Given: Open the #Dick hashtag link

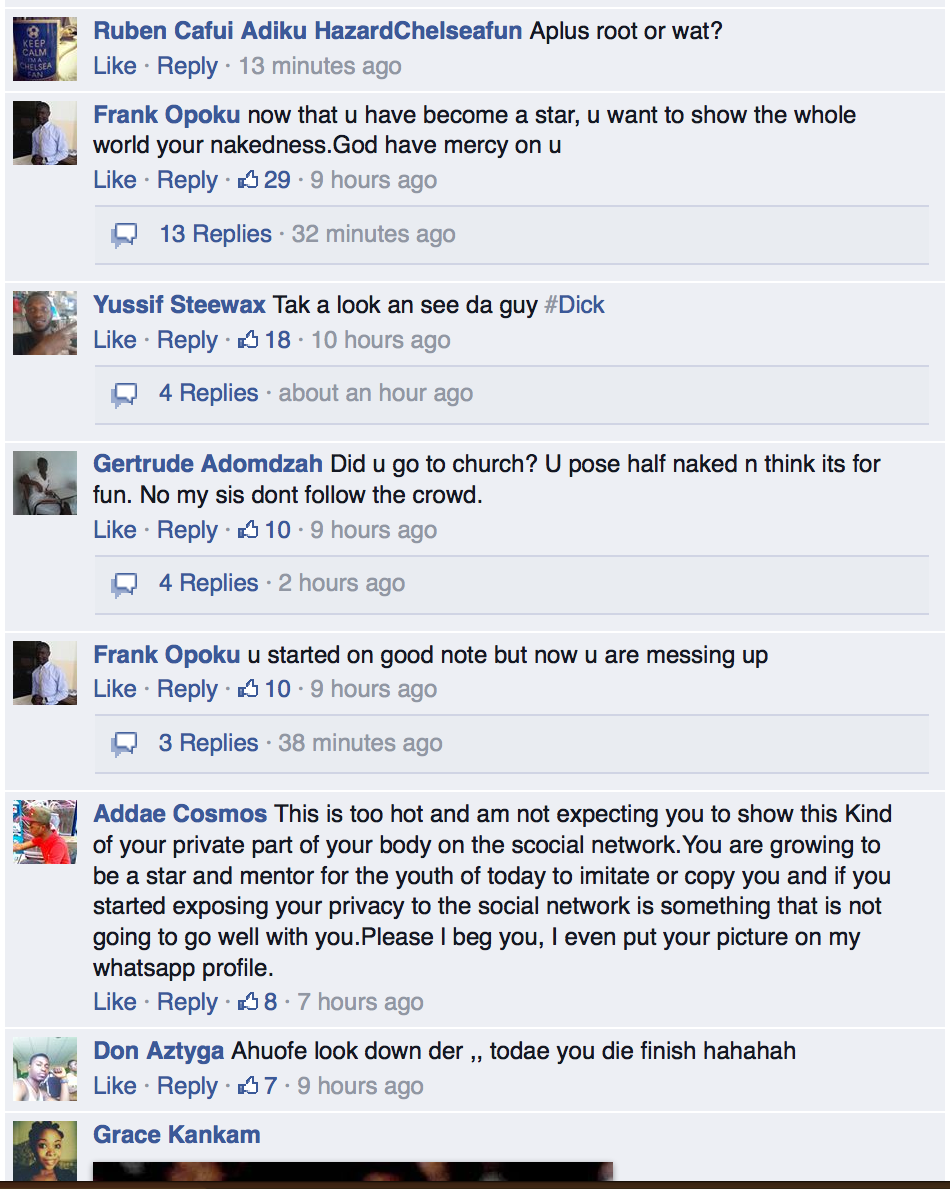Looking at the screenshot, I should pyautogui.click(x=575, y=305).
